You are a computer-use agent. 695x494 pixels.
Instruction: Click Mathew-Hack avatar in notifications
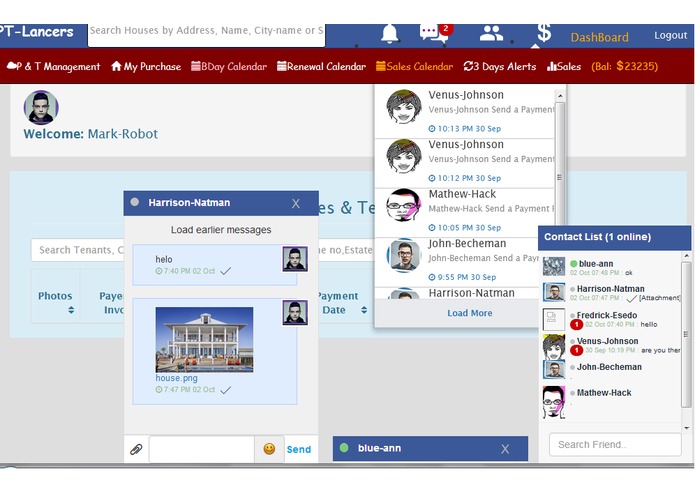(x=403, y=205)
